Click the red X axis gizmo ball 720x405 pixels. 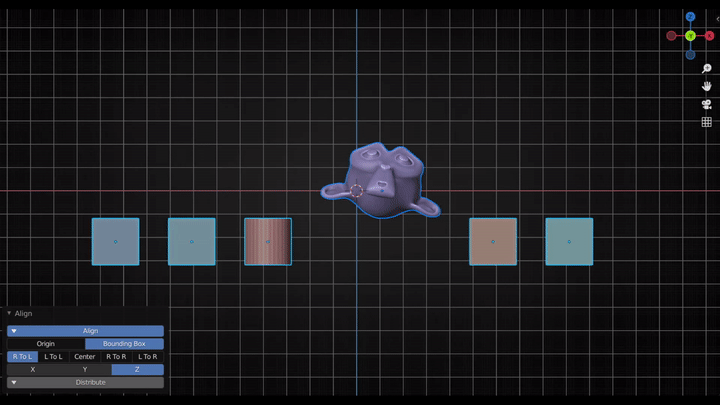point(709,35)
